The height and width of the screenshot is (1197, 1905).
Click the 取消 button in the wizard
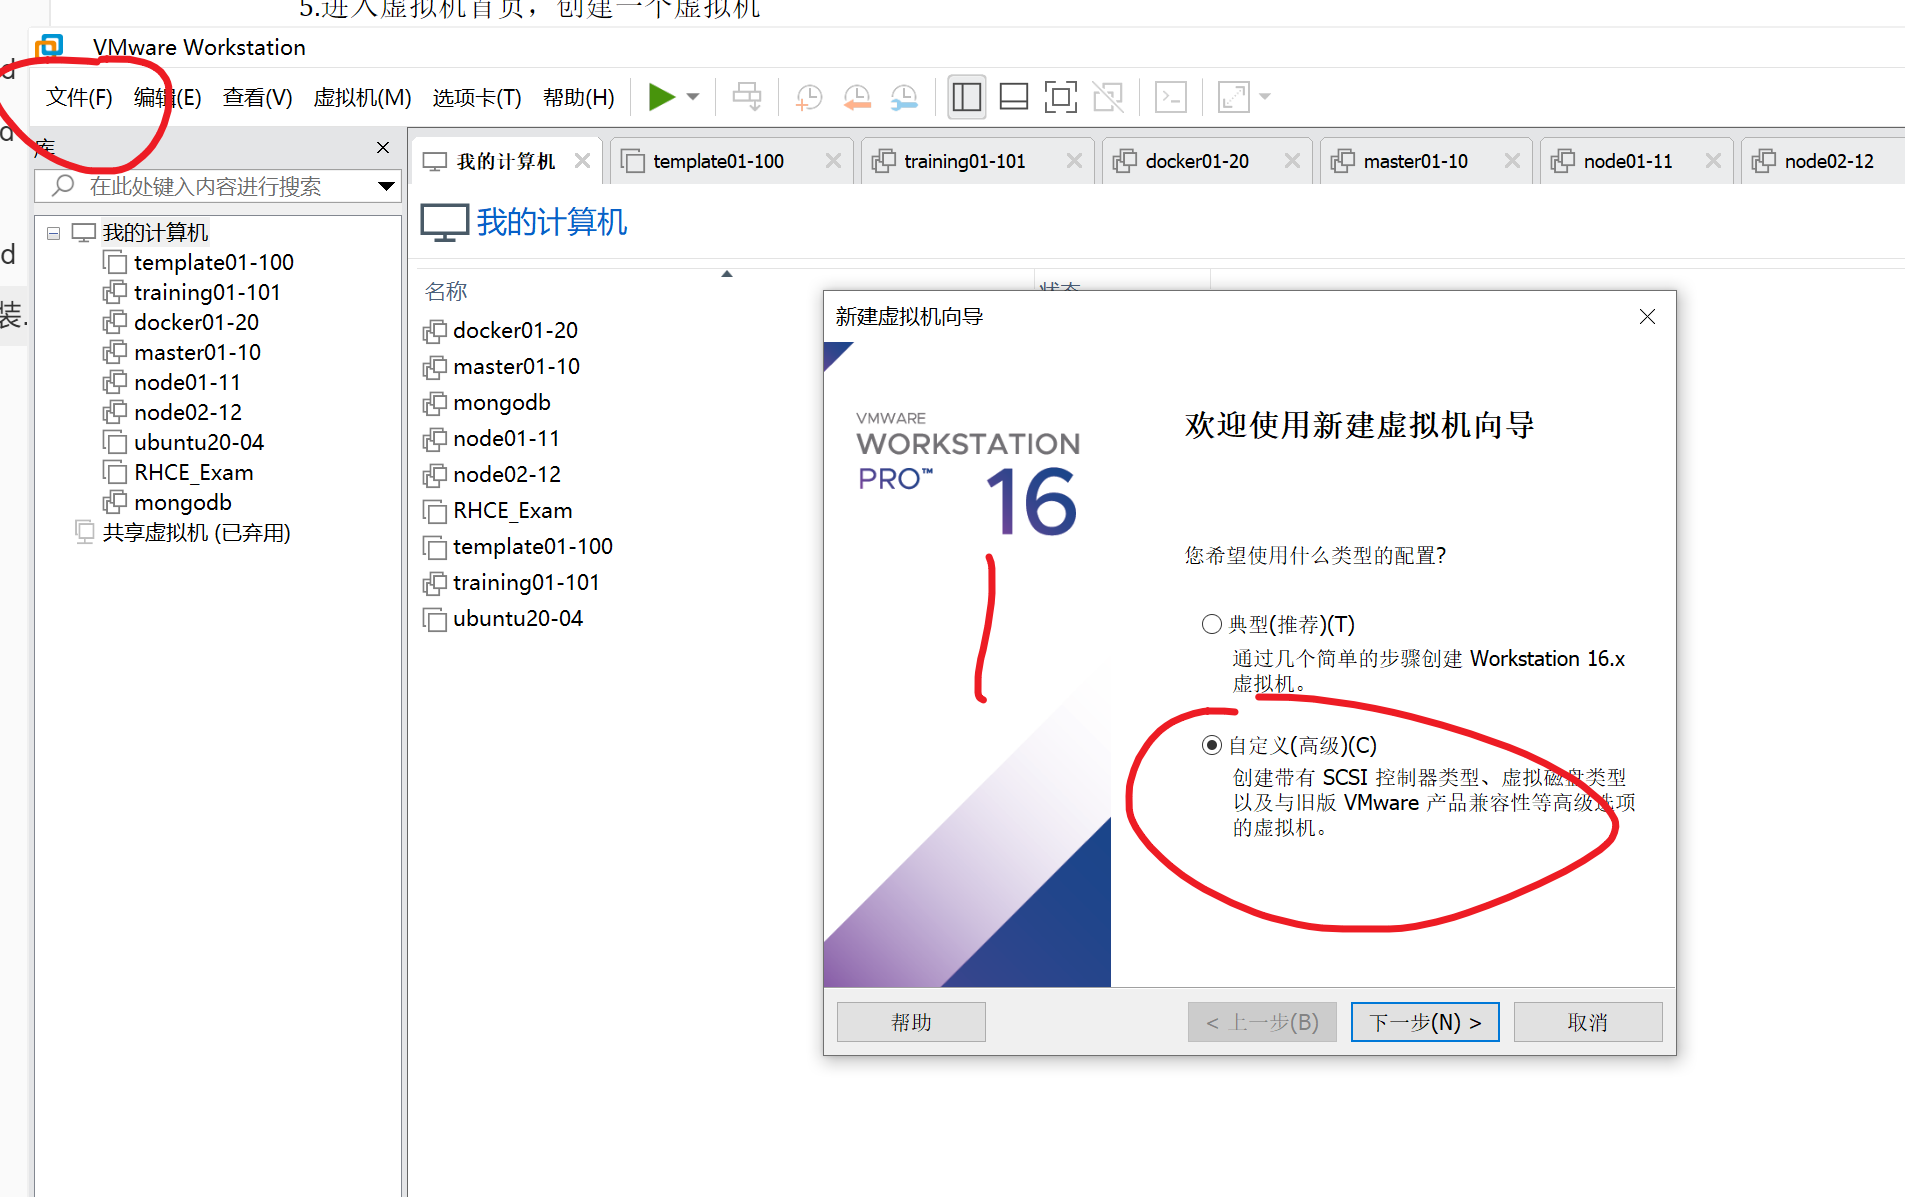pyautogui.click(x=1588, y=1022)
